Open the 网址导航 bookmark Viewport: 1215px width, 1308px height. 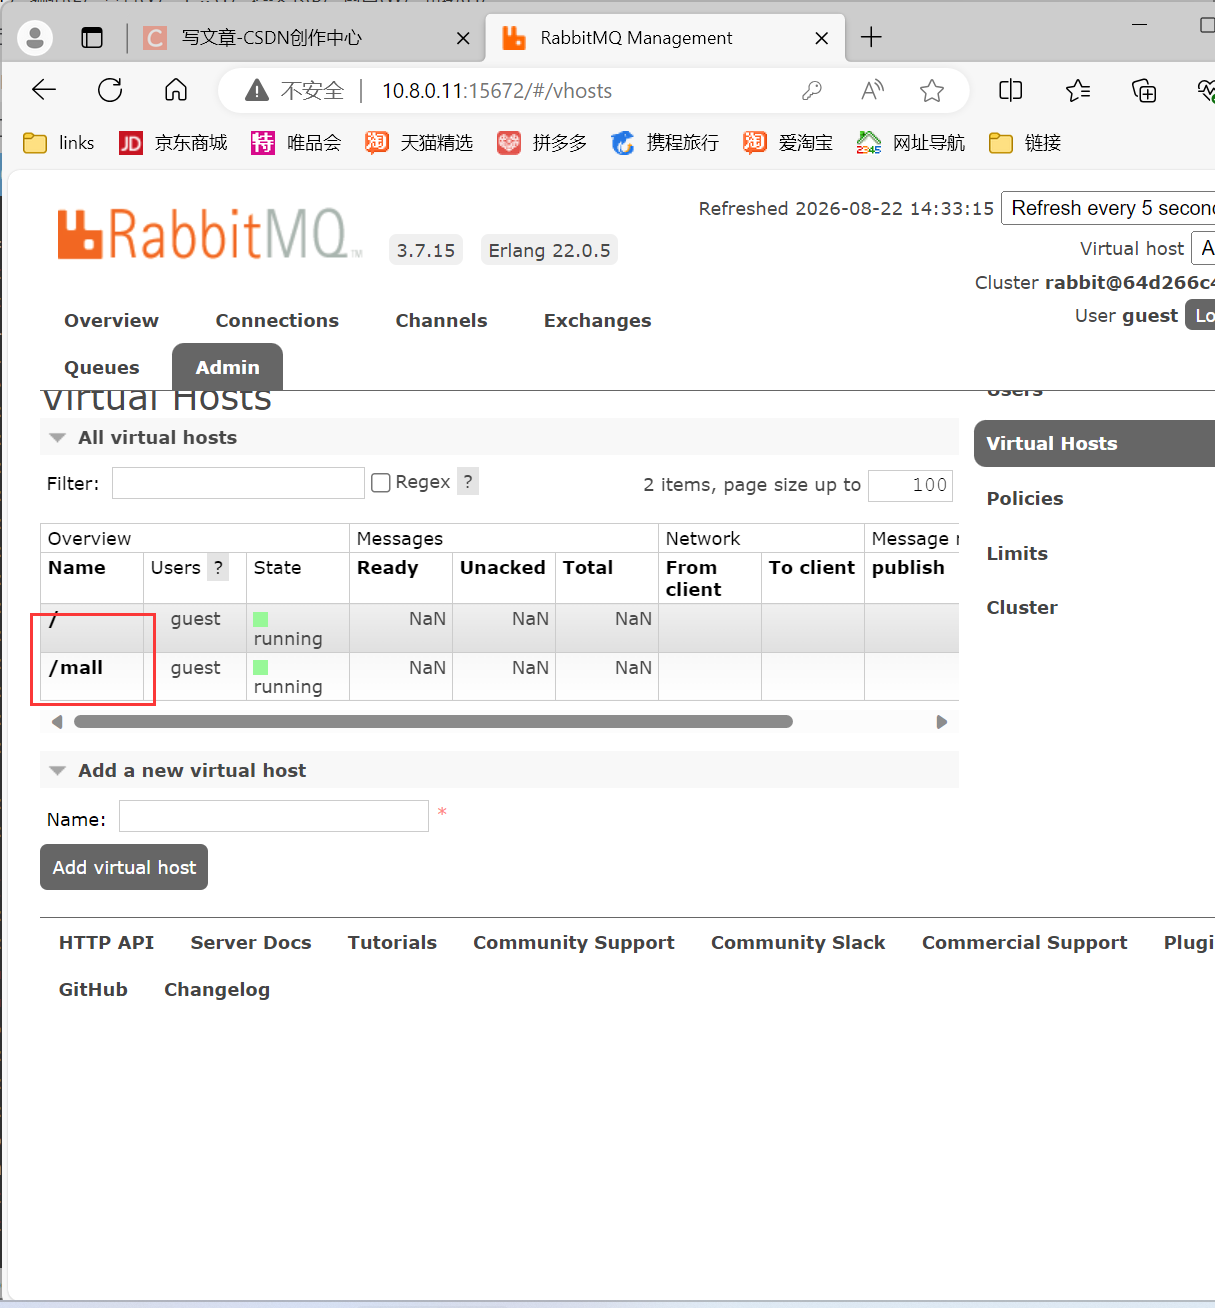tap(911, 143)
